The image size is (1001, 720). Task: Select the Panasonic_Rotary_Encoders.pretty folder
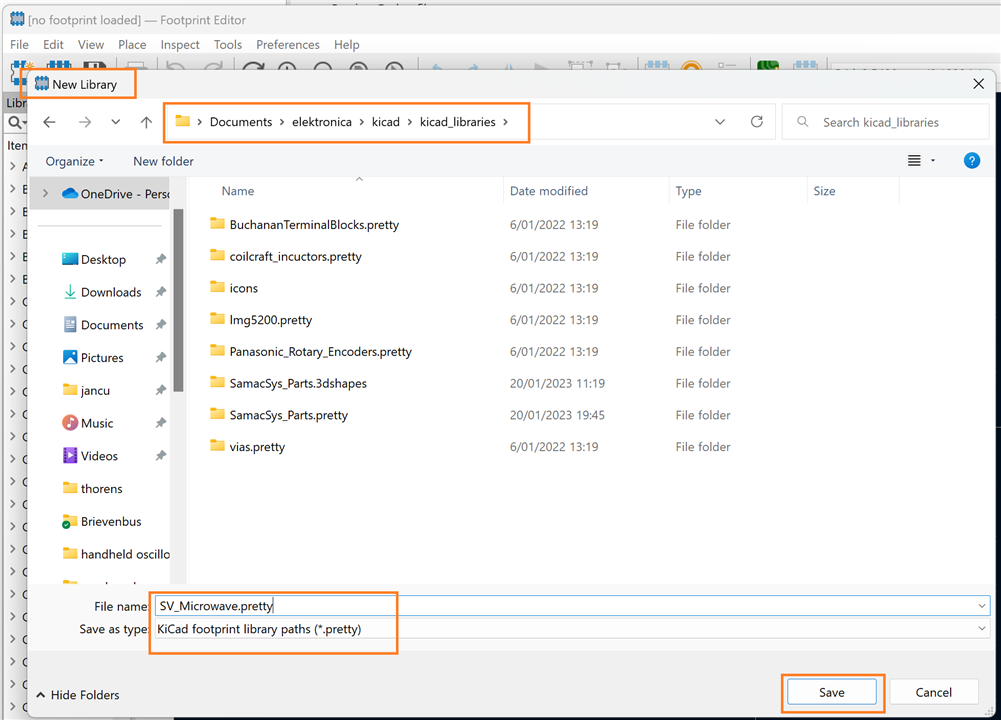[x=311, y=351]
